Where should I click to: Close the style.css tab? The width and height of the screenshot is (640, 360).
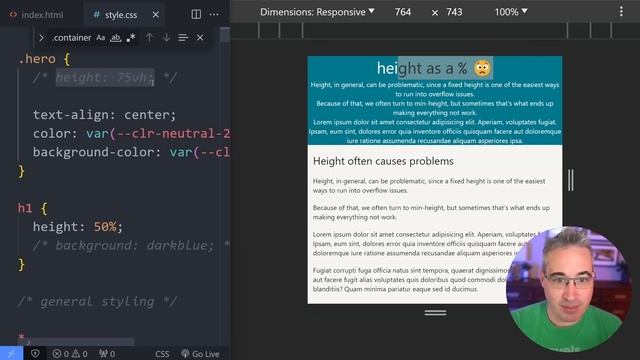tap(156, 15)
